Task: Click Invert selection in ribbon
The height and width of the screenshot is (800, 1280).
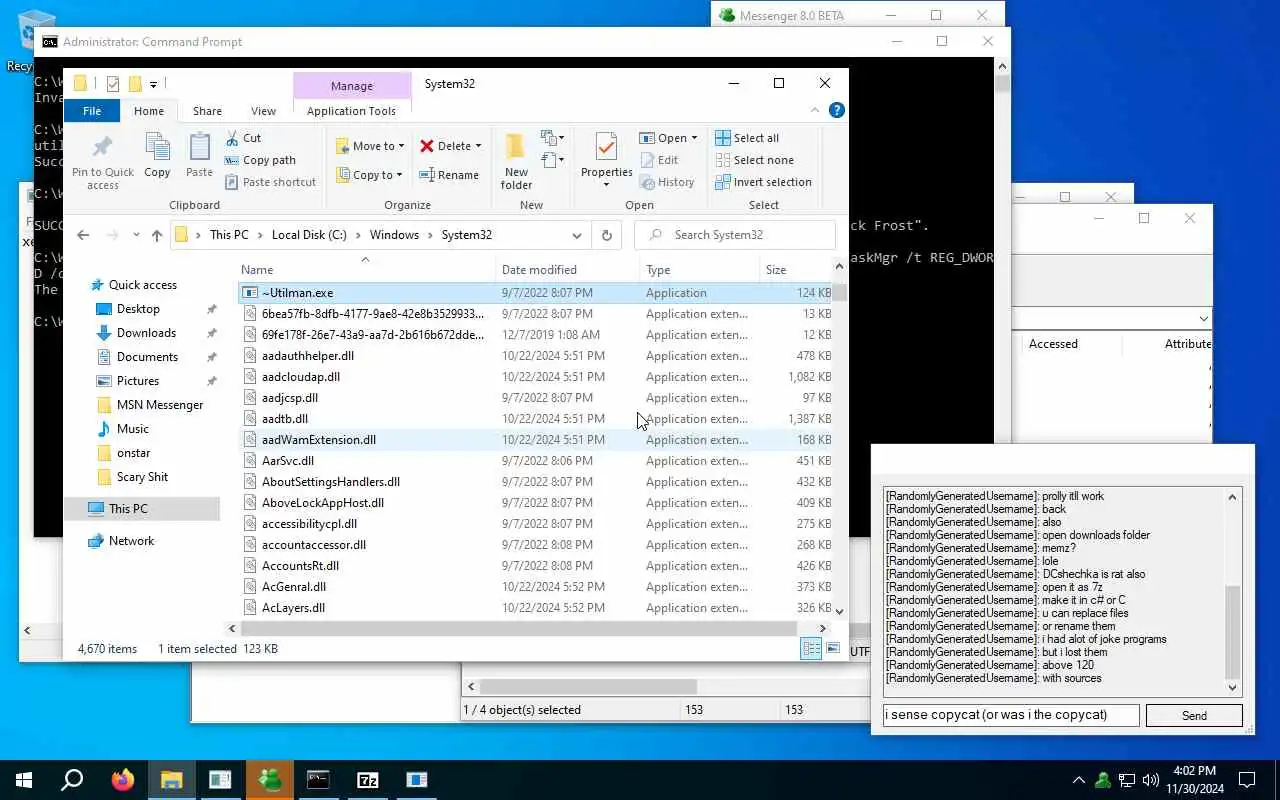Action: 763,182
